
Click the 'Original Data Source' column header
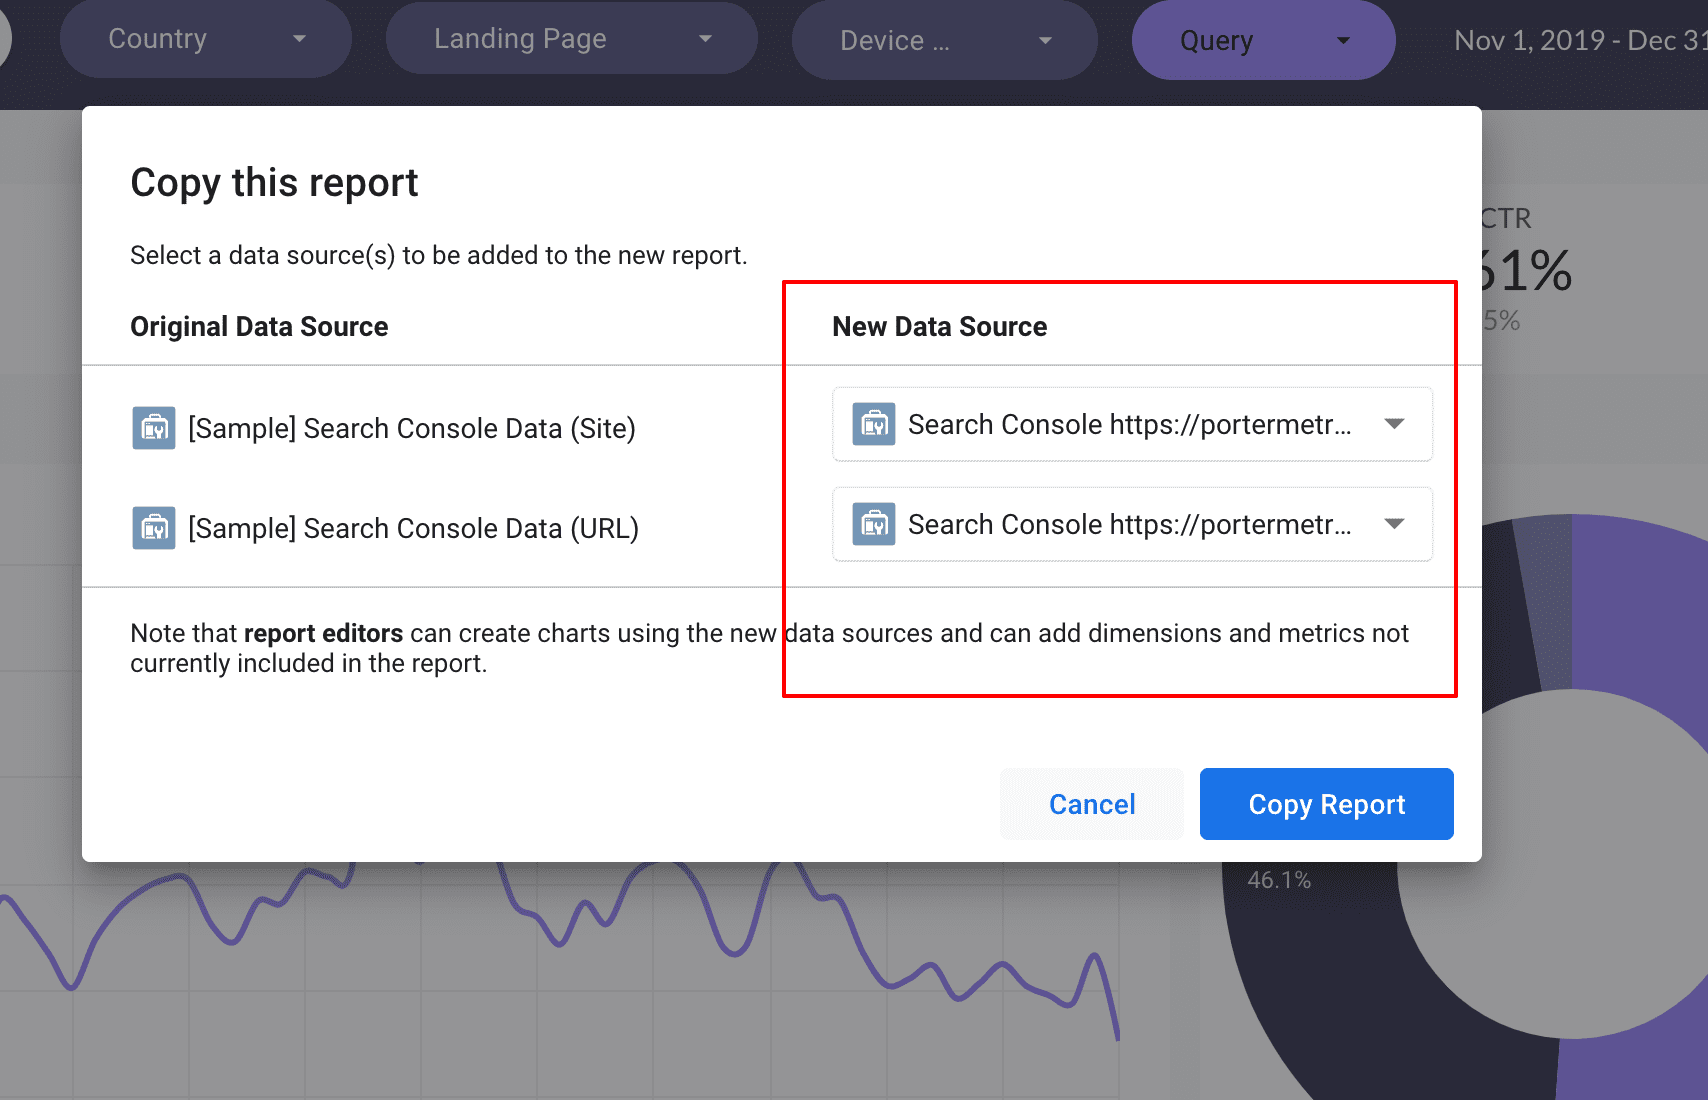pyautogui.click(x=259, y=326)
